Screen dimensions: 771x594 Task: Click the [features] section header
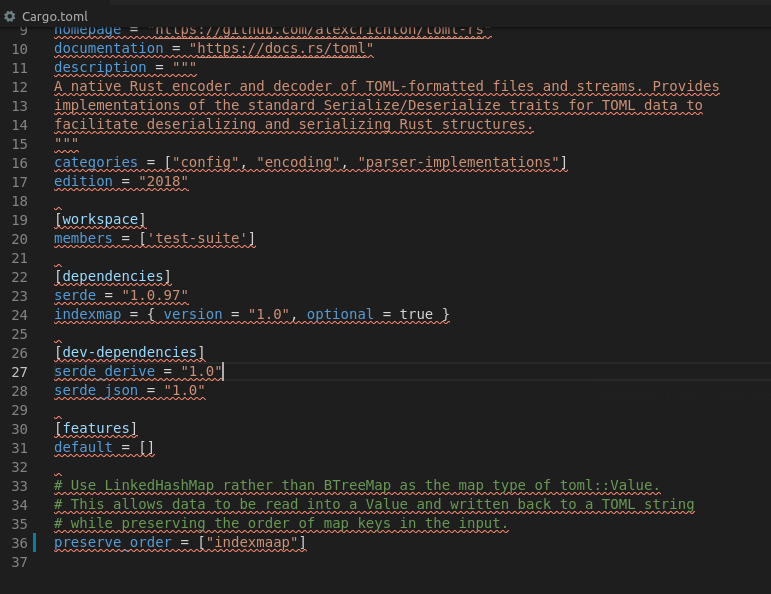(96, 429)
